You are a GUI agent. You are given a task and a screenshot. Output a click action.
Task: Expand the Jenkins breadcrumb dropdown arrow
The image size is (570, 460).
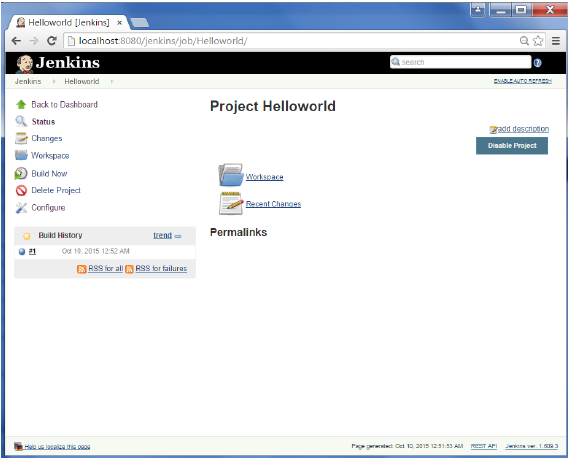tap(54, 81)
